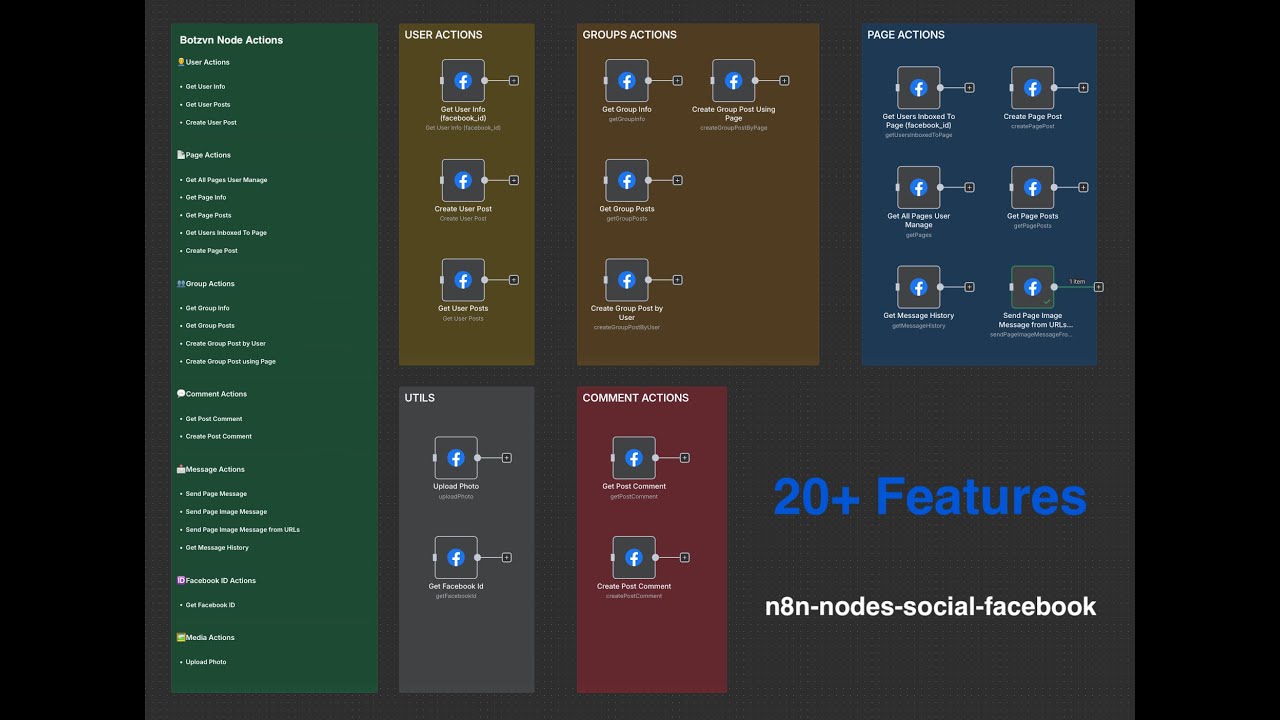Add node after Create Group Post by User
The image size is (1280, 720).
[x=677, y=280]
